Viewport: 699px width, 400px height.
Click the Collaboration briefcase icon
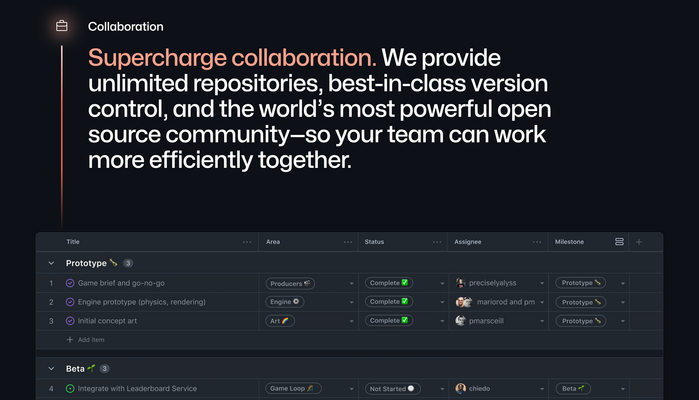[x=62, y=26]
